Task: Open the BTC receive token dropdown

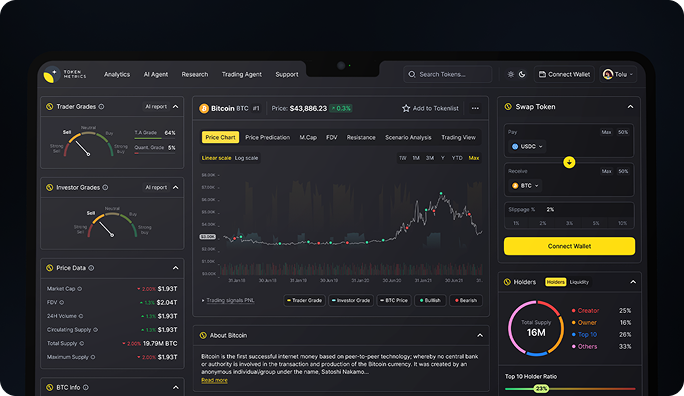Action: (x=525, y=186)
